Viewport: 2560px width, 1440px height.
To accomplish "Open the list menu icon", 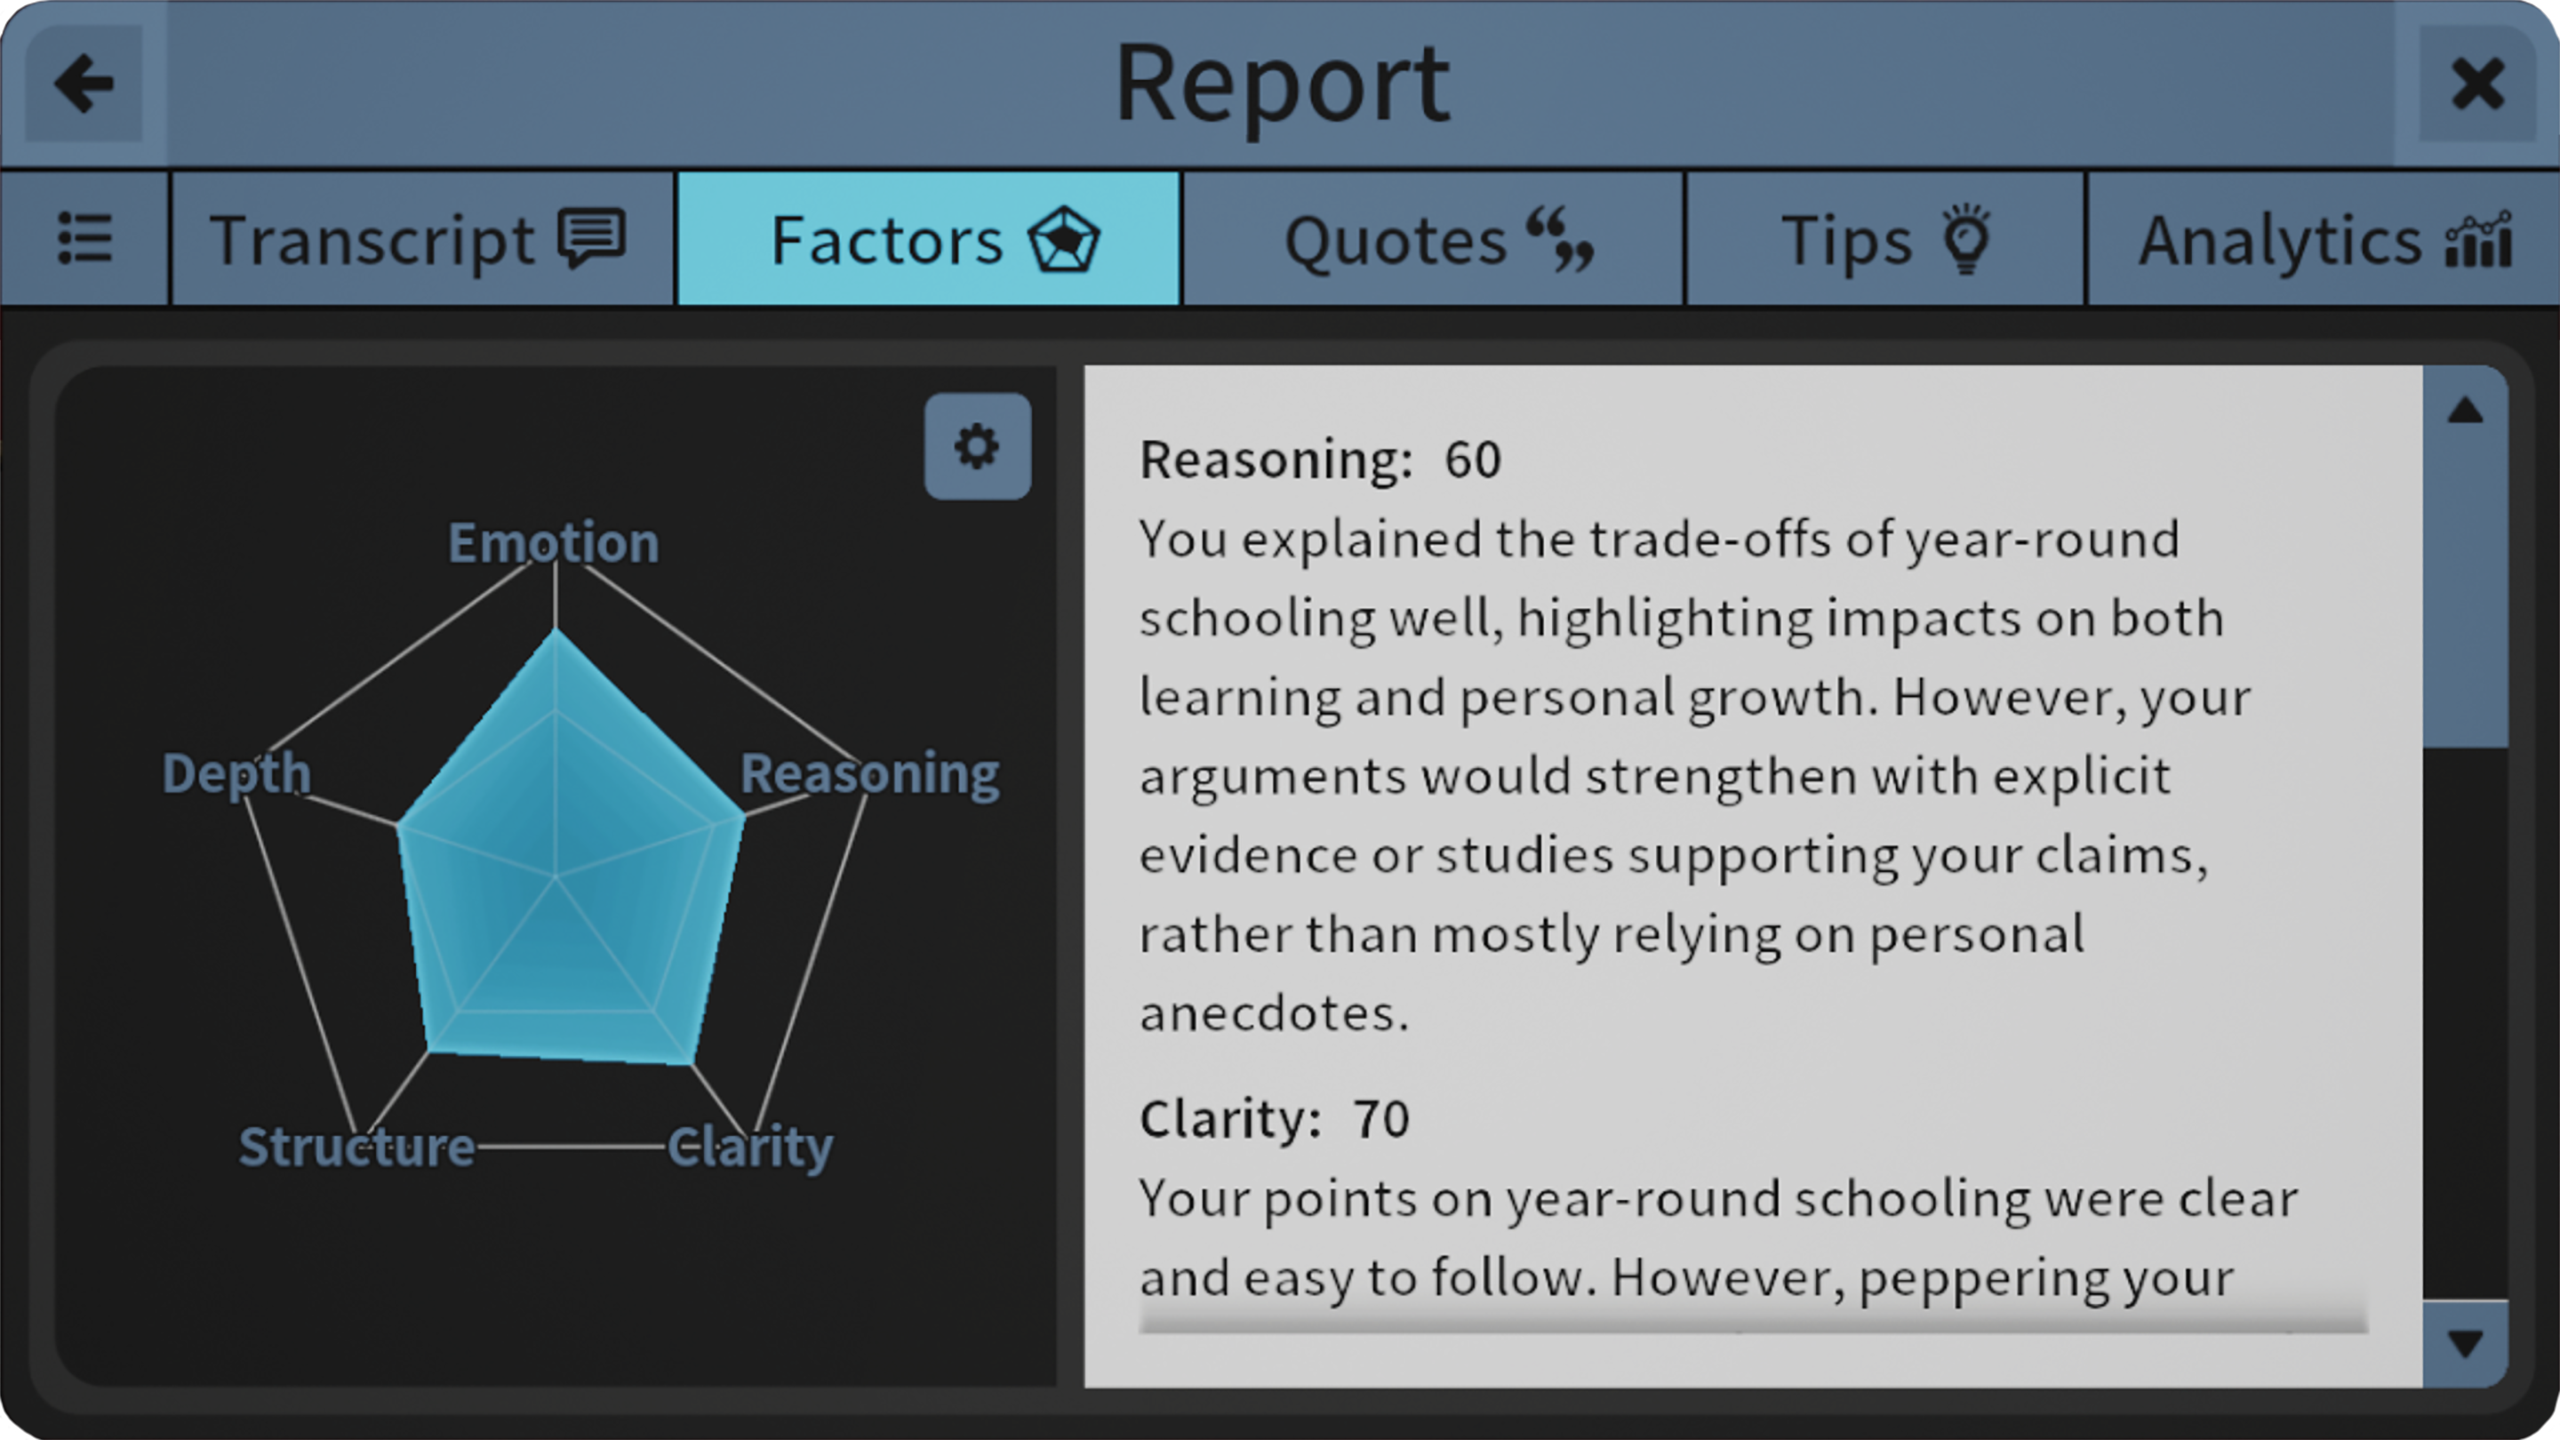I will coord(85,239).
